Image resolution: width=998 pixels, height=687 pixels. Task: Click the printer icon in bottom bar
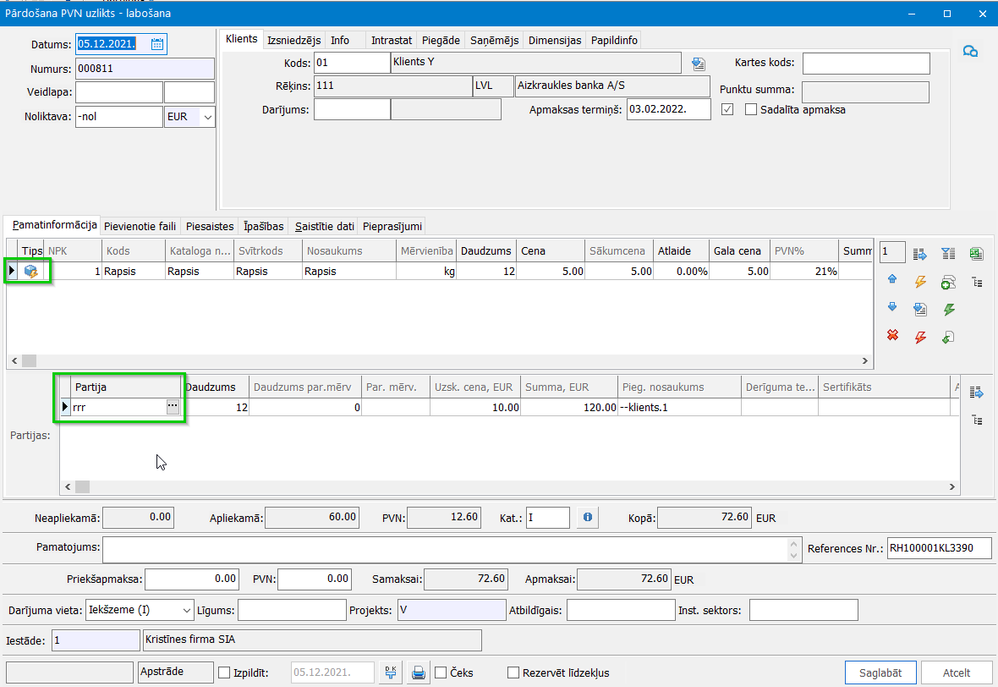[x=419, y=673]
